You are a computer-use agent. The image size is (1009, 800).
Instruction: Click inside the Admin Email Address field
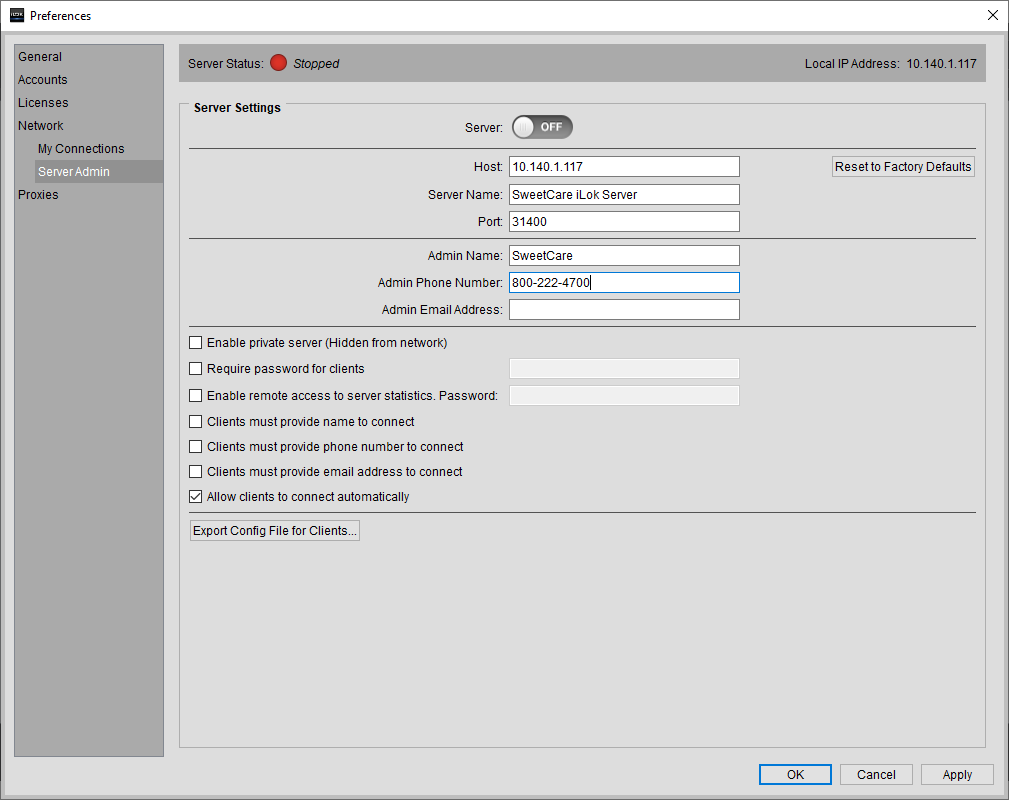click(623, 309)
